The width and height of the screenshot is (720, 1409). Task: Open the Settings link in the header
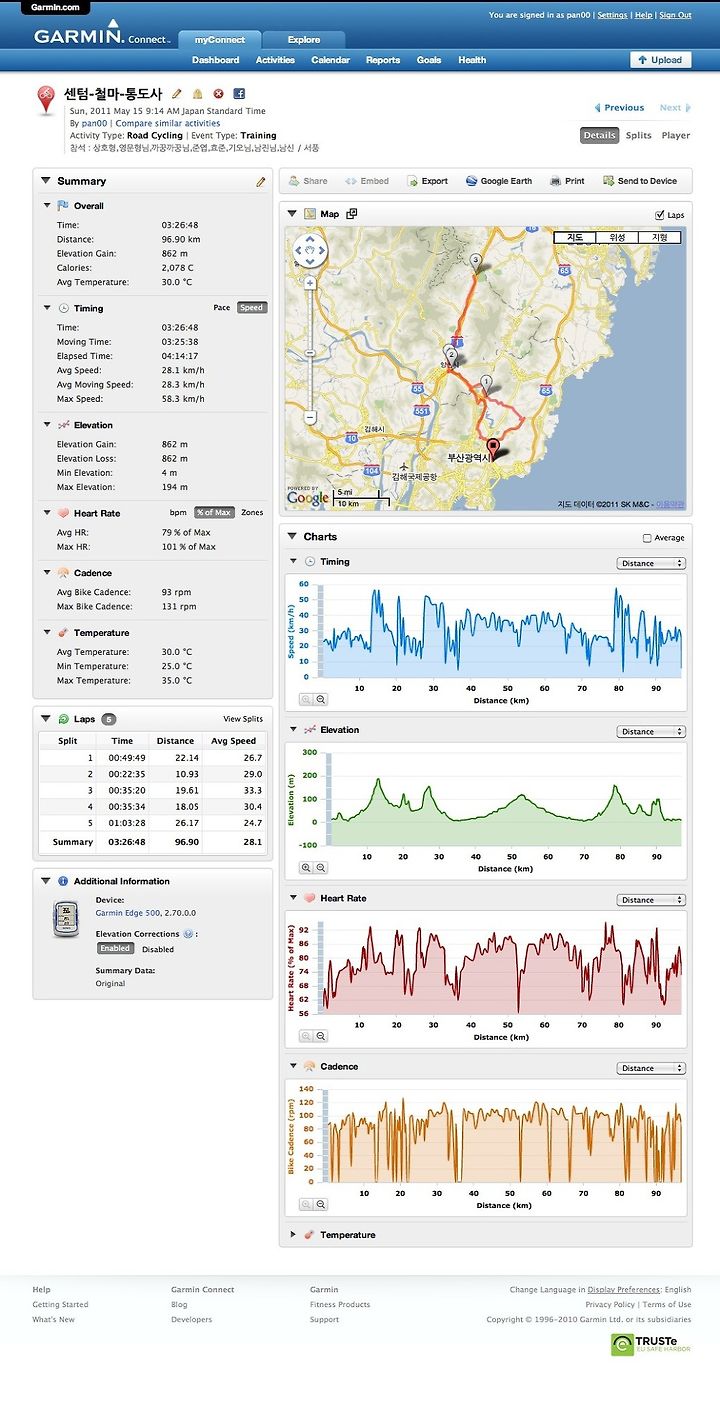coord(613,15)
